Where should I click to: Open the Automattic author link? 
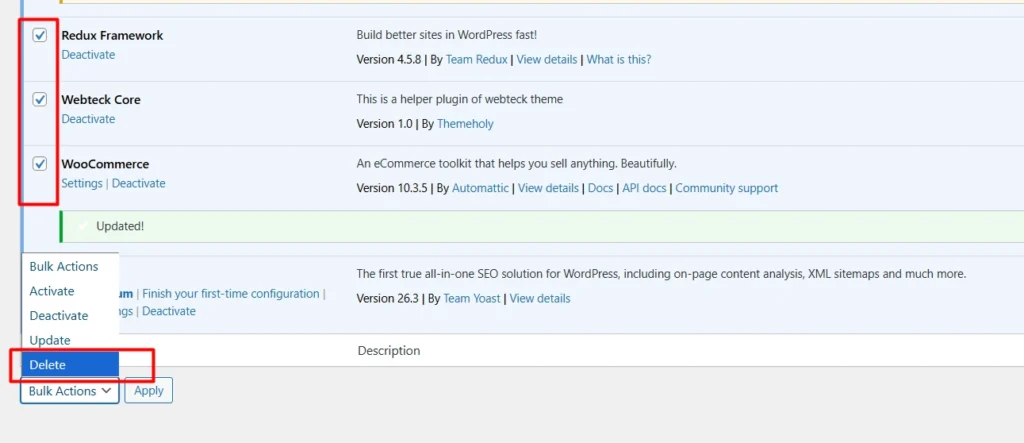click(480, 188)
